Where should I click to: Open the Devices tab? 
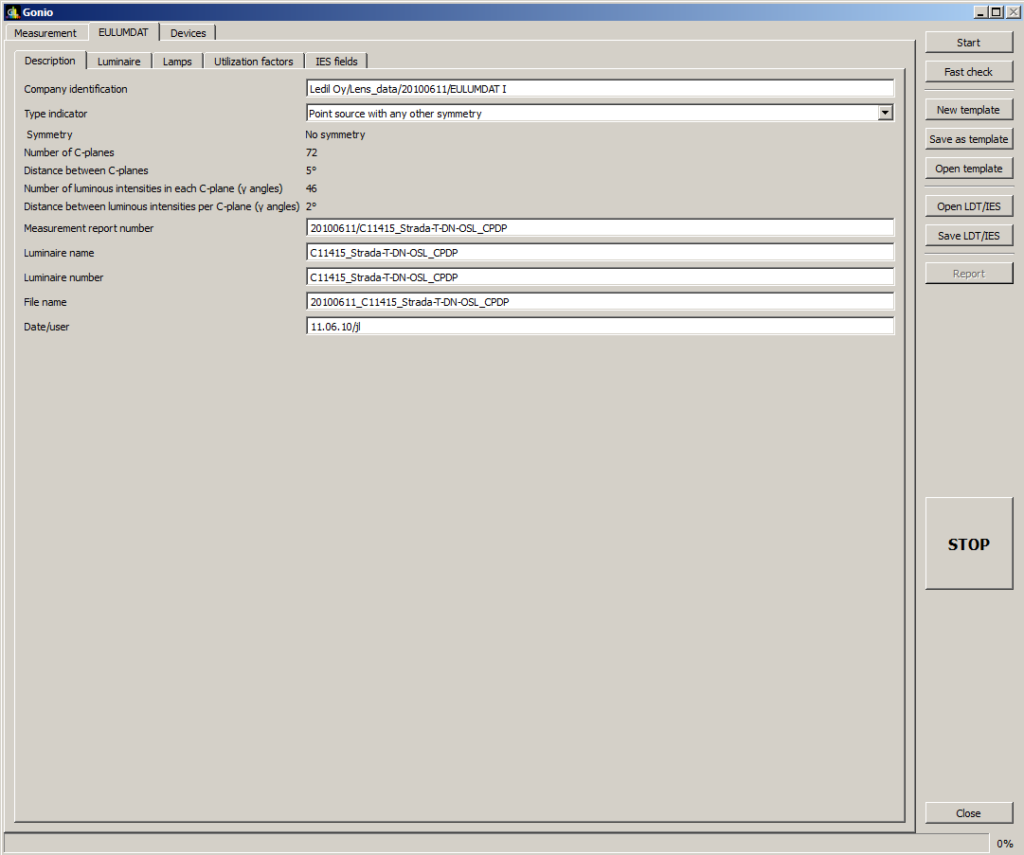188,33
